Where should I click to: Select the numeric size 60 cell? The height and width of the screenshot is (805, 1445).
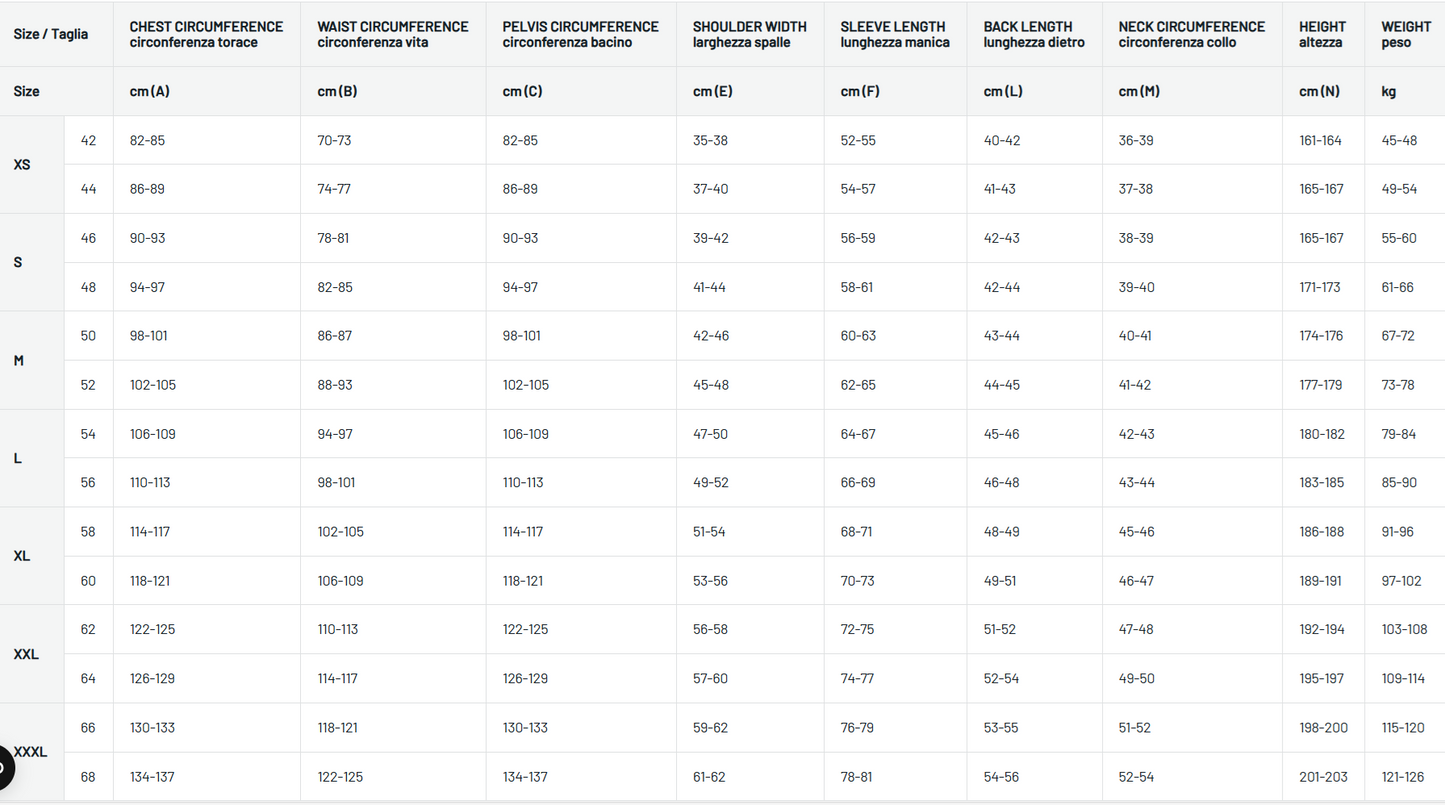(x=88, y=581)
